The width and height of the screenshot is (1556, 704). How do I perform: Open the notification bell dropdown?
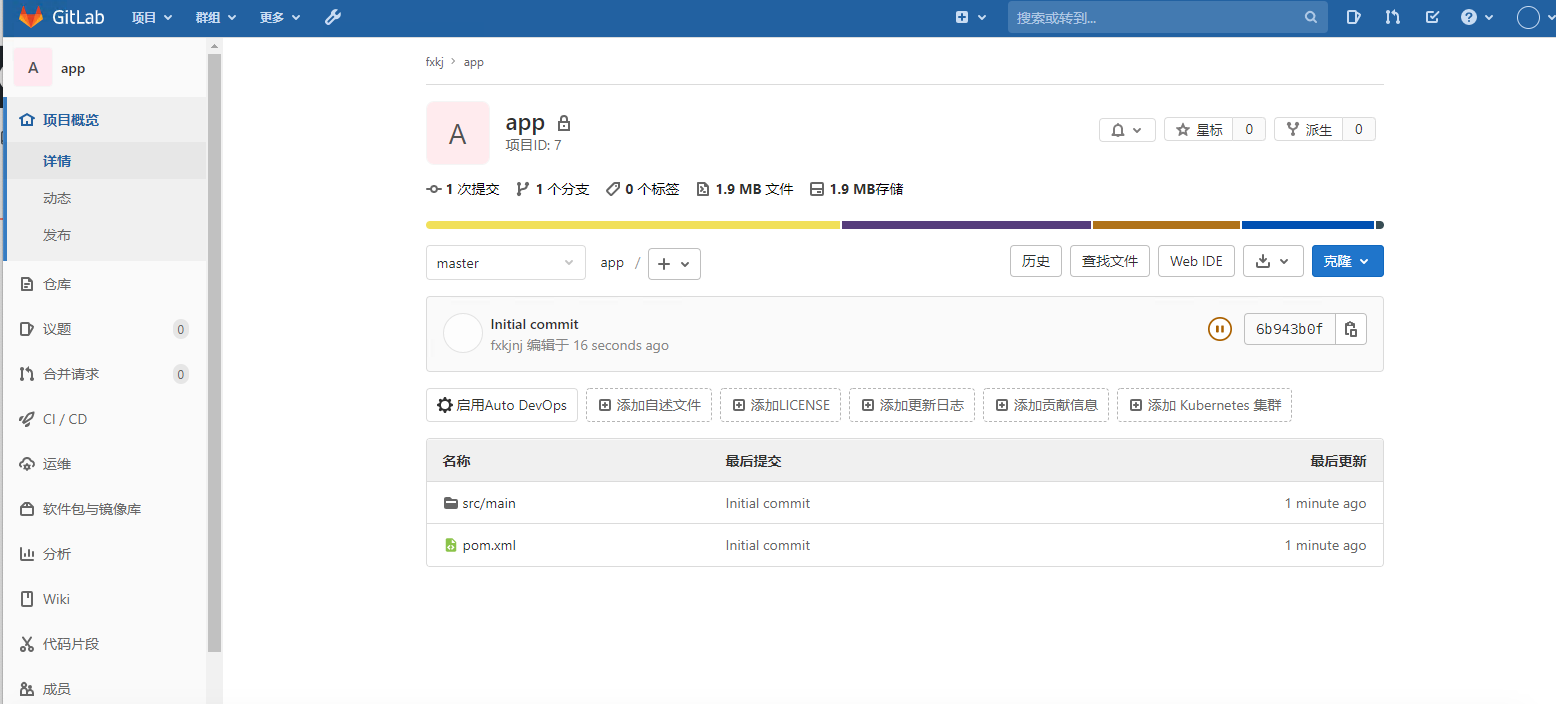tap(1127, 130)
